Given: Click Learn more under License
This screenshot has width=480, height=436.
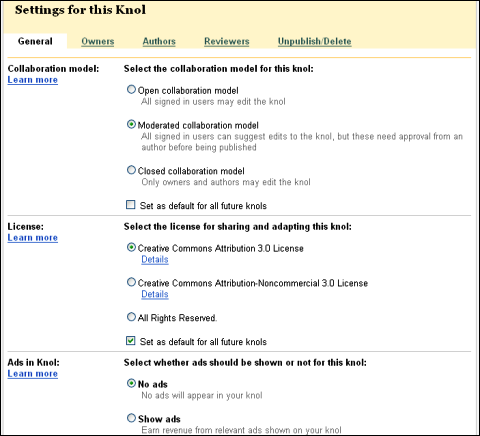Looking at the screenshot, I should click(33, 238).
